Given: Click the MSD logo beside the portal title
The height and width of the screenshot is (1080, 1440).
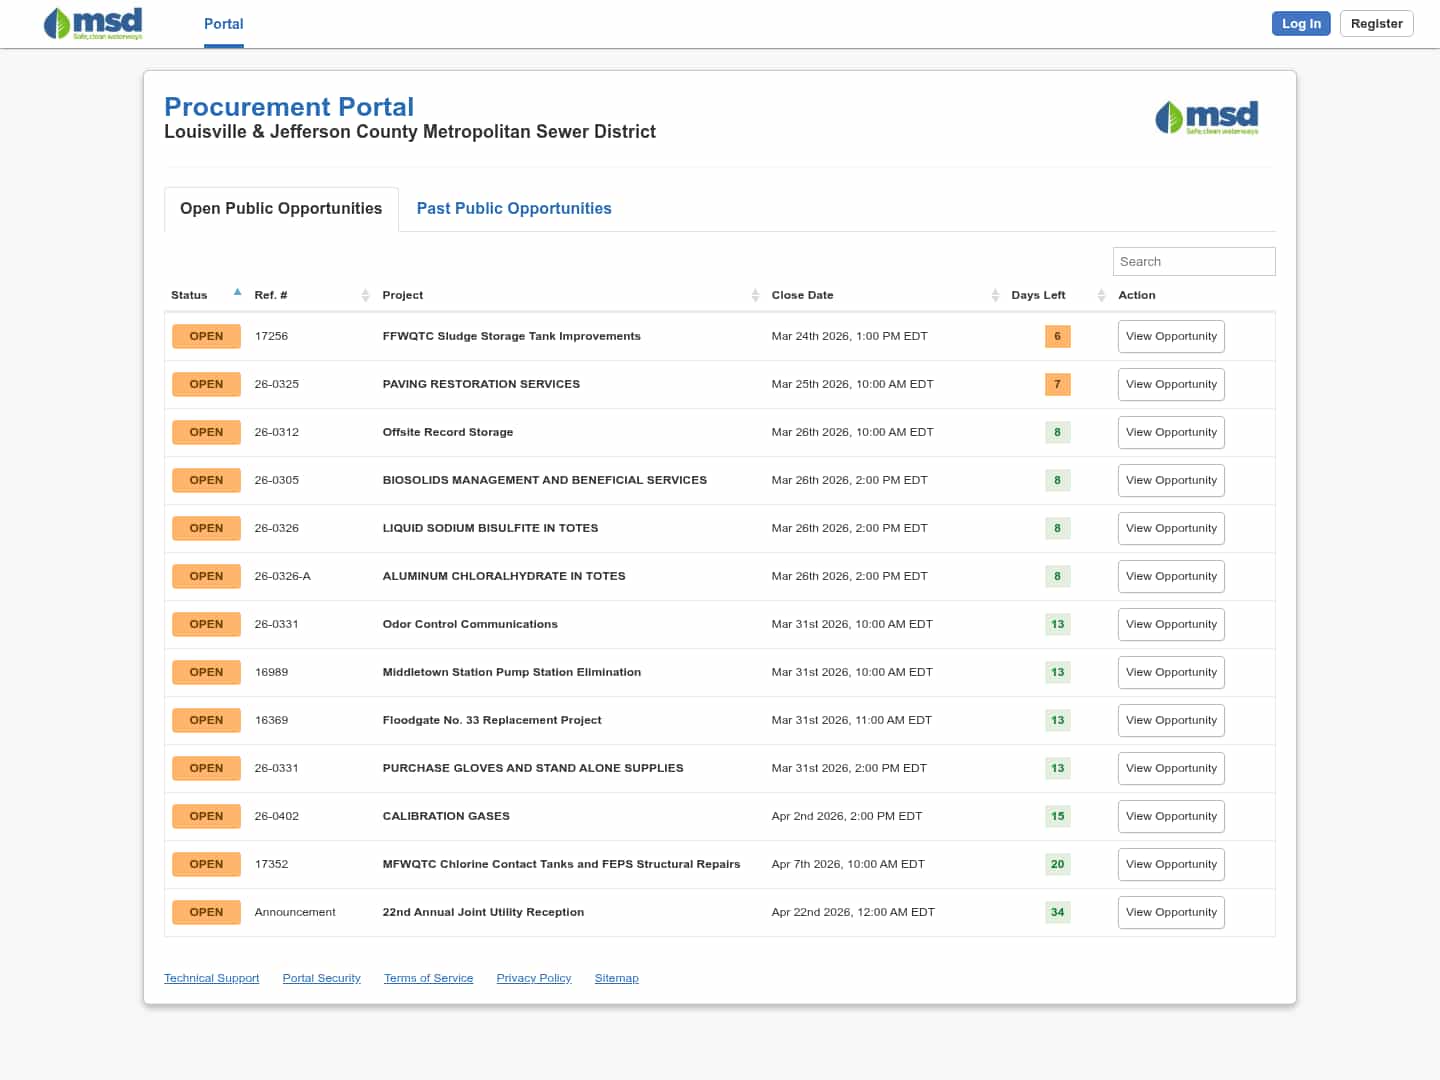Looking at the screenshot, I should coord(1206,118).
